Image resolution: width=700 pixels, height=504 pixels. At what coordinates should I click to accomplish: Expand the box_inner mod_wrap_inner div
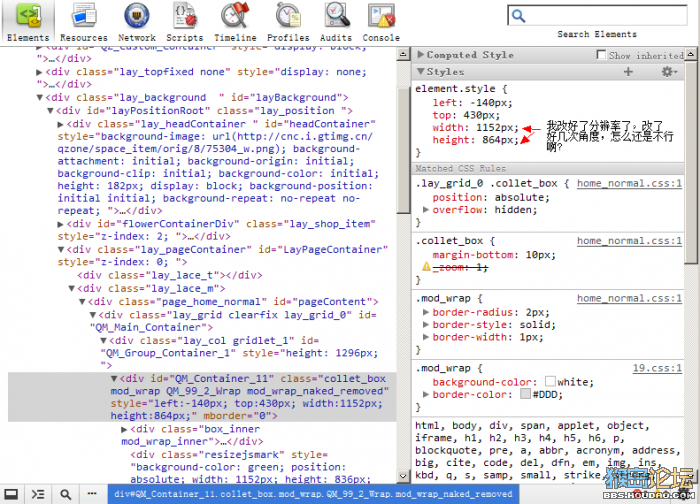pyautogui.click(x=125, y=429)
